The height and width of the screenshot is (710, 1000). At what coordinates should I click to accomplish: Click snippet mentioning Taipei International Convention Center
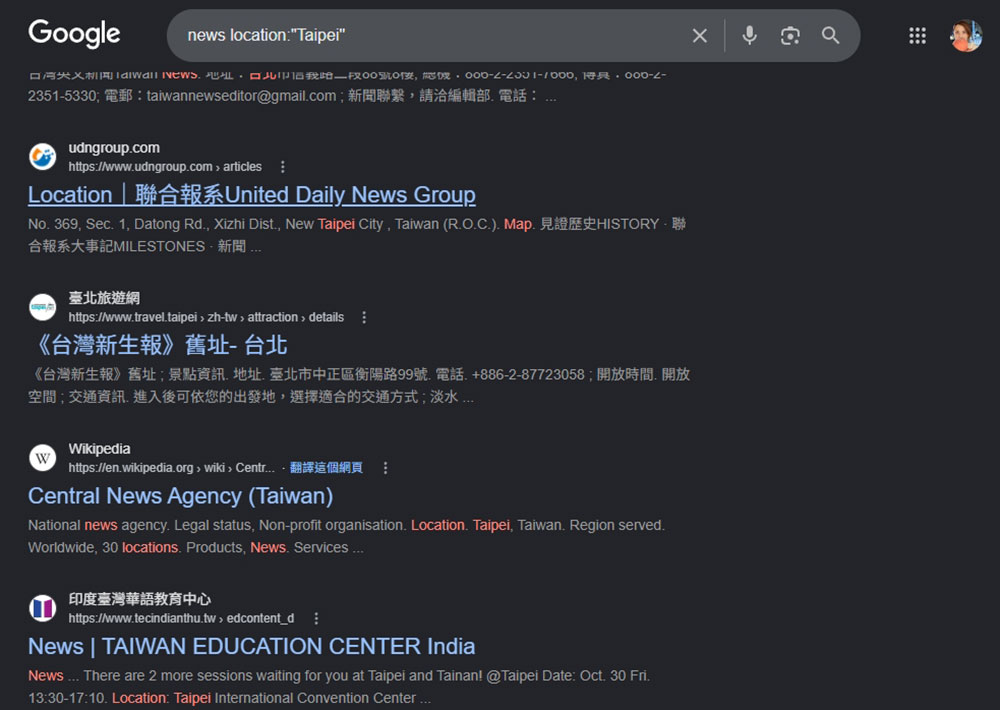tap(339, 686)
